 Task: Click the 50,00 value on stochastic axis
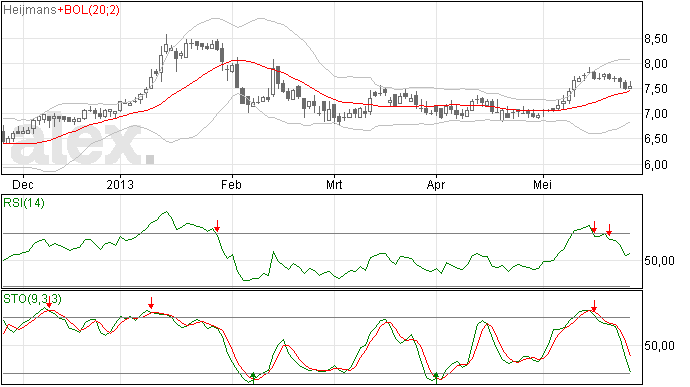(659, 346)
